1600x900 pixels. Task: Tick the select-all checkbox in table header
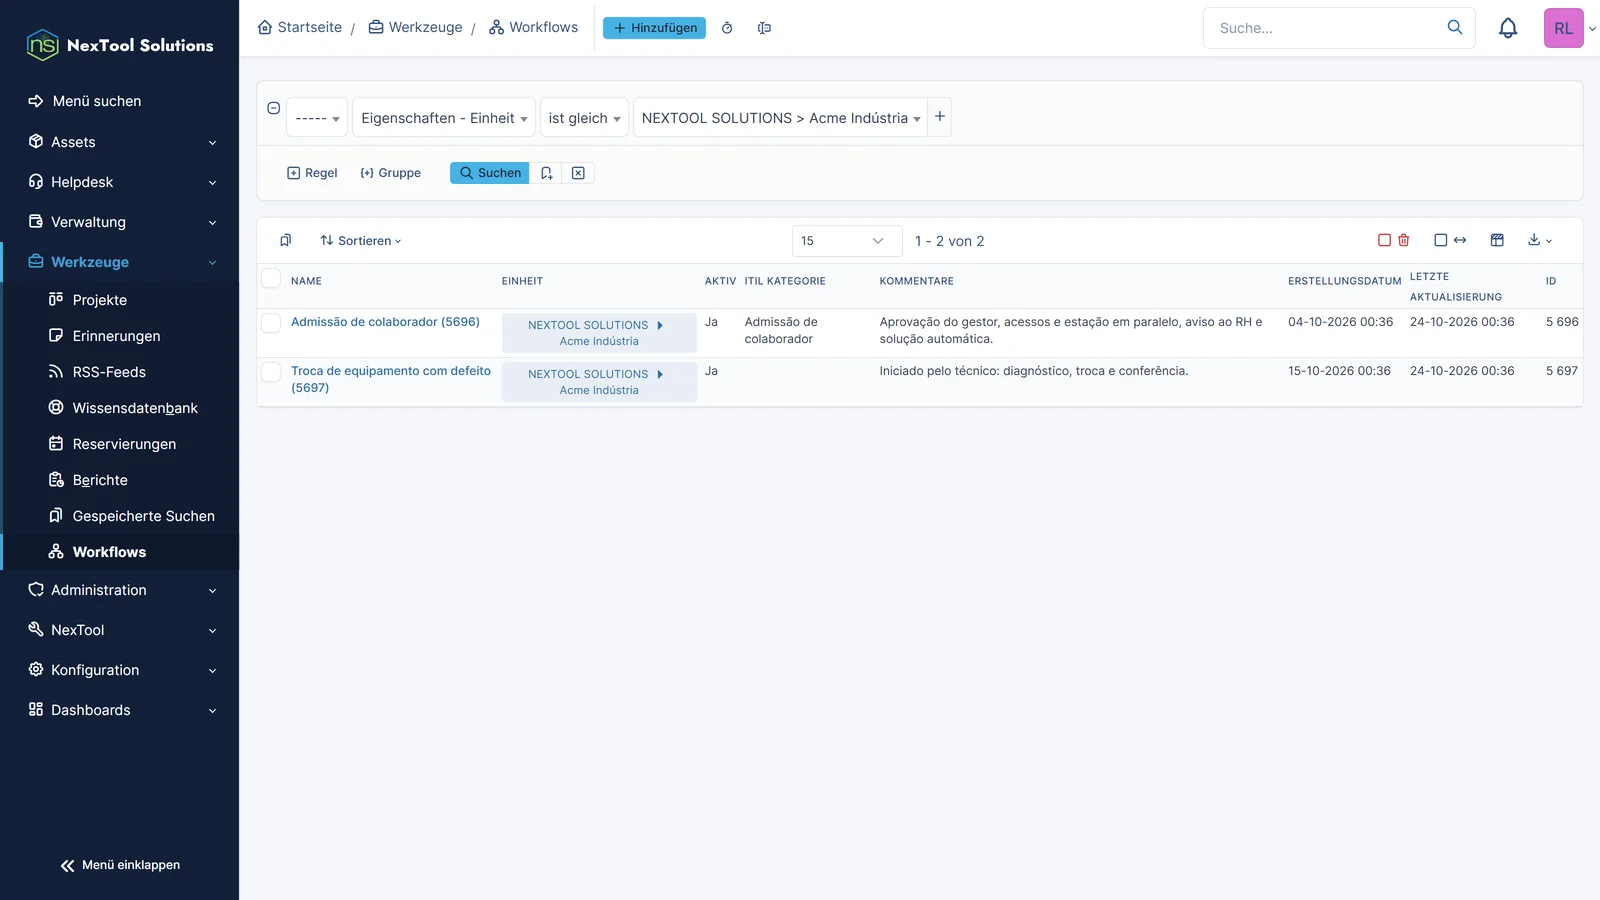[271, 278]
